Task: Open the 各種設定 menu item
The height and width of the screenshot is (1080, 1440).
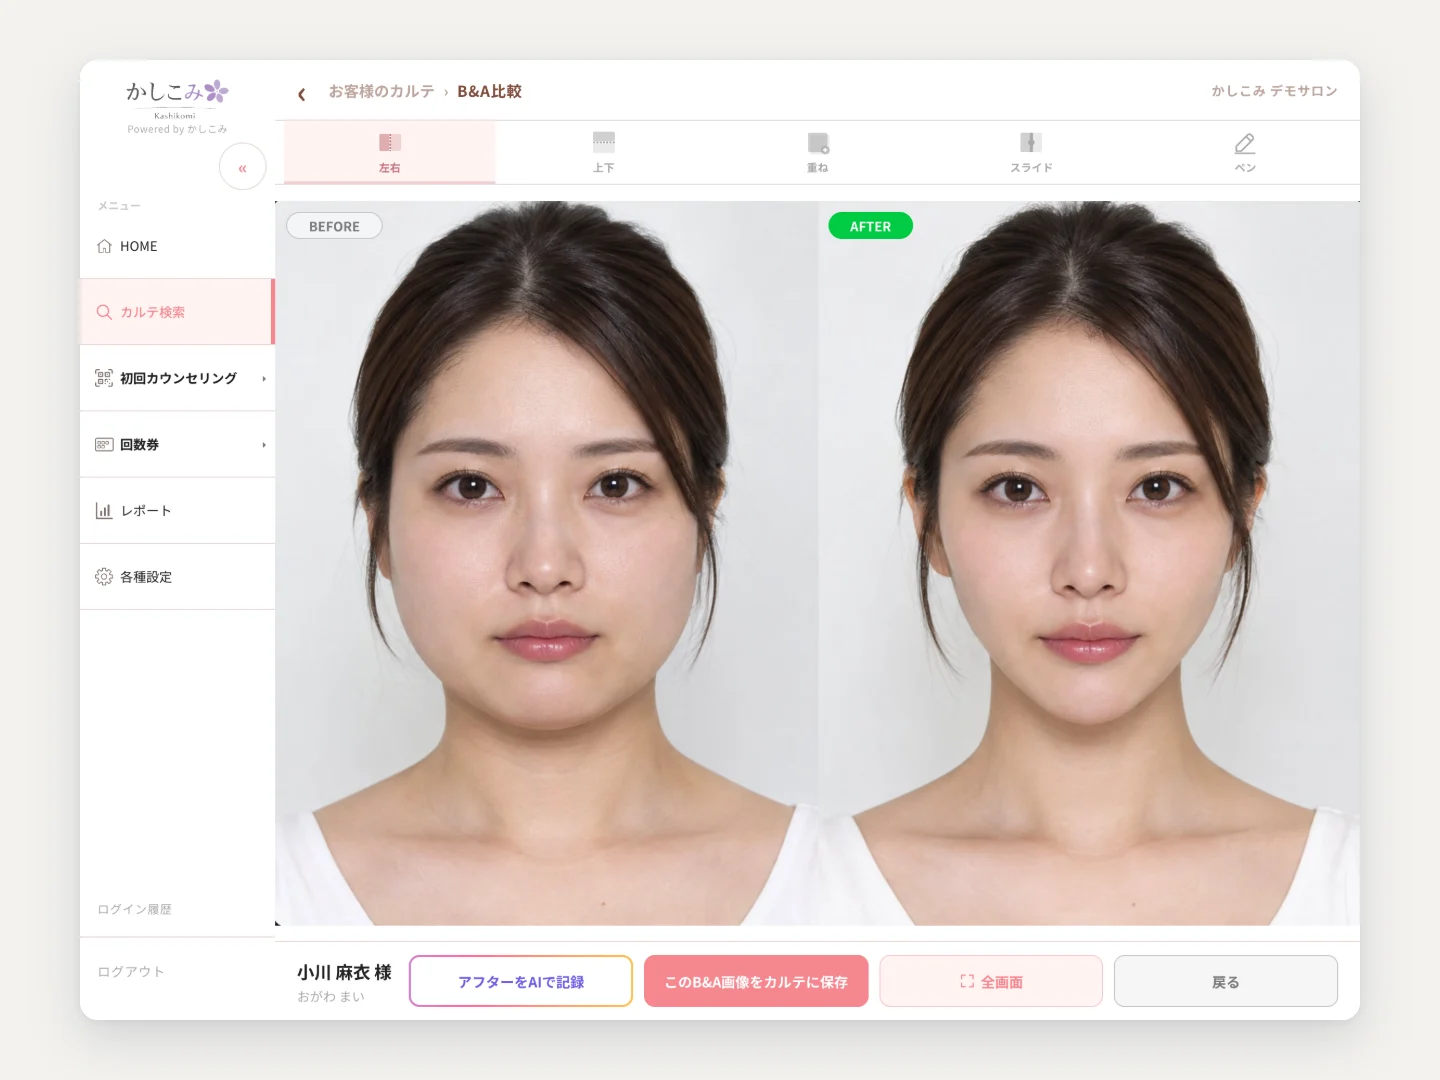Action: (x=177, y=576)
